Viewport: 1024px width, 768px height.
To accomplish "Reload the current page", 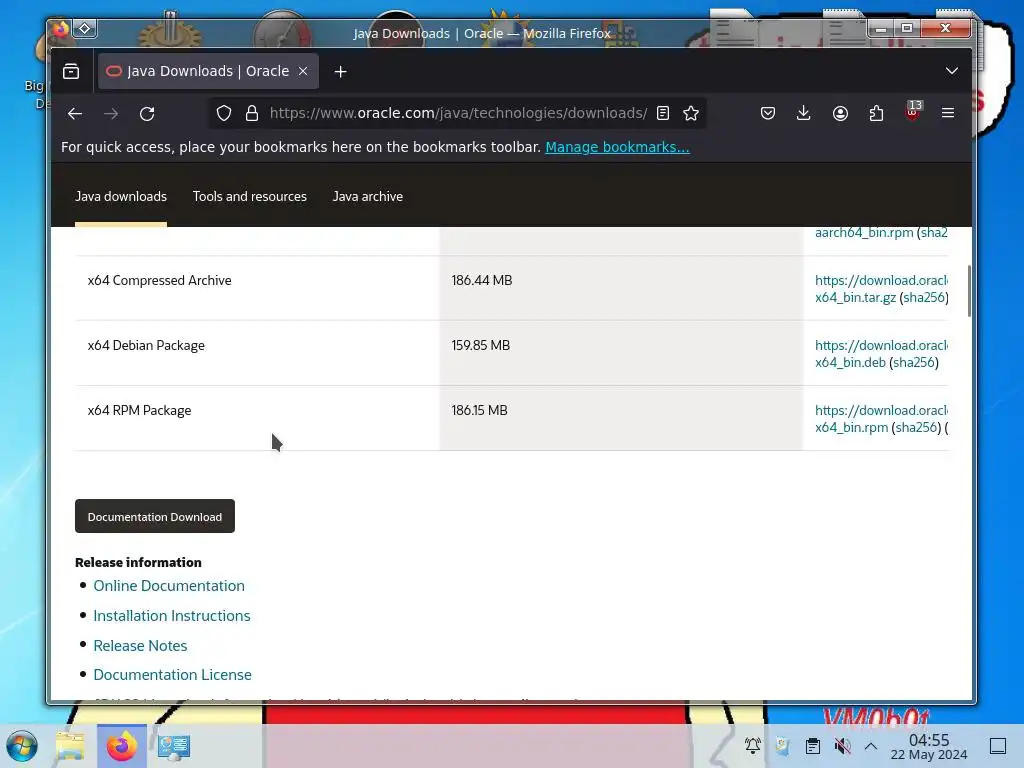I will [x=147, y=114].
